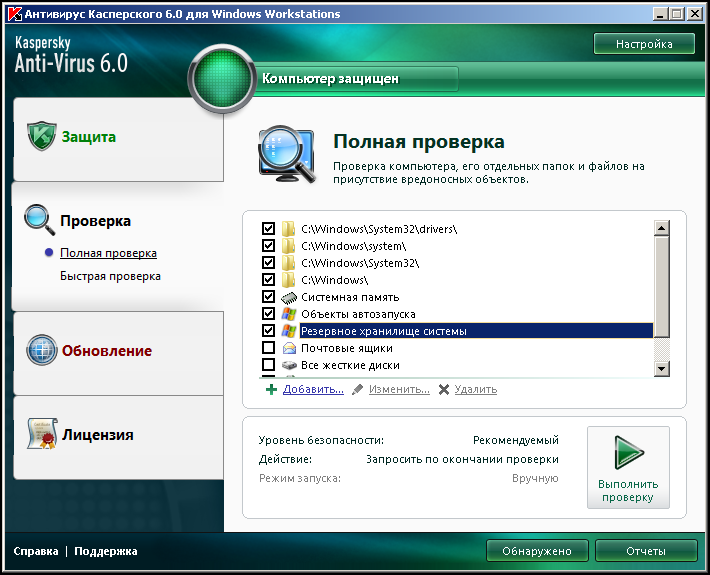
Task: Open the Справка help link
Action: point(36,551)
